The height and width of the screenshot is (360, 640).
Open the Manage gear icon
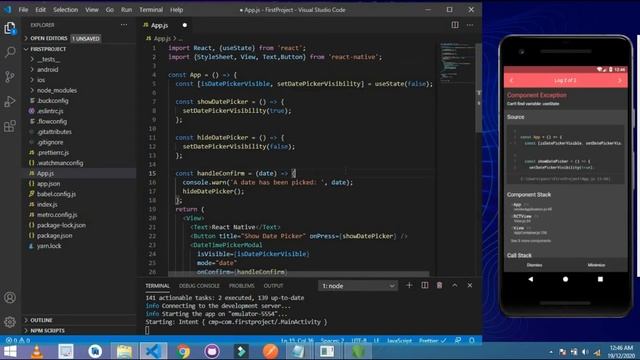click(10, 322)
